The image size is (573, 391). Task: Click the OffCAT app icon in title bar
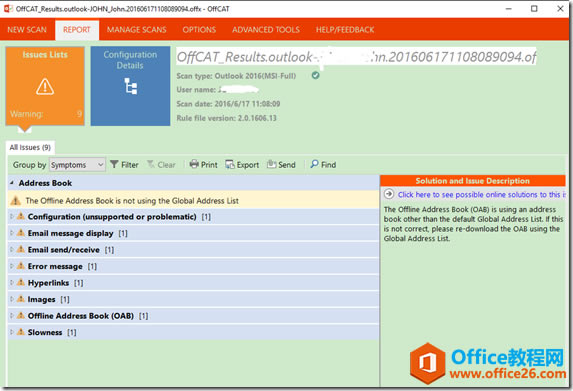[x=8, y=8]
